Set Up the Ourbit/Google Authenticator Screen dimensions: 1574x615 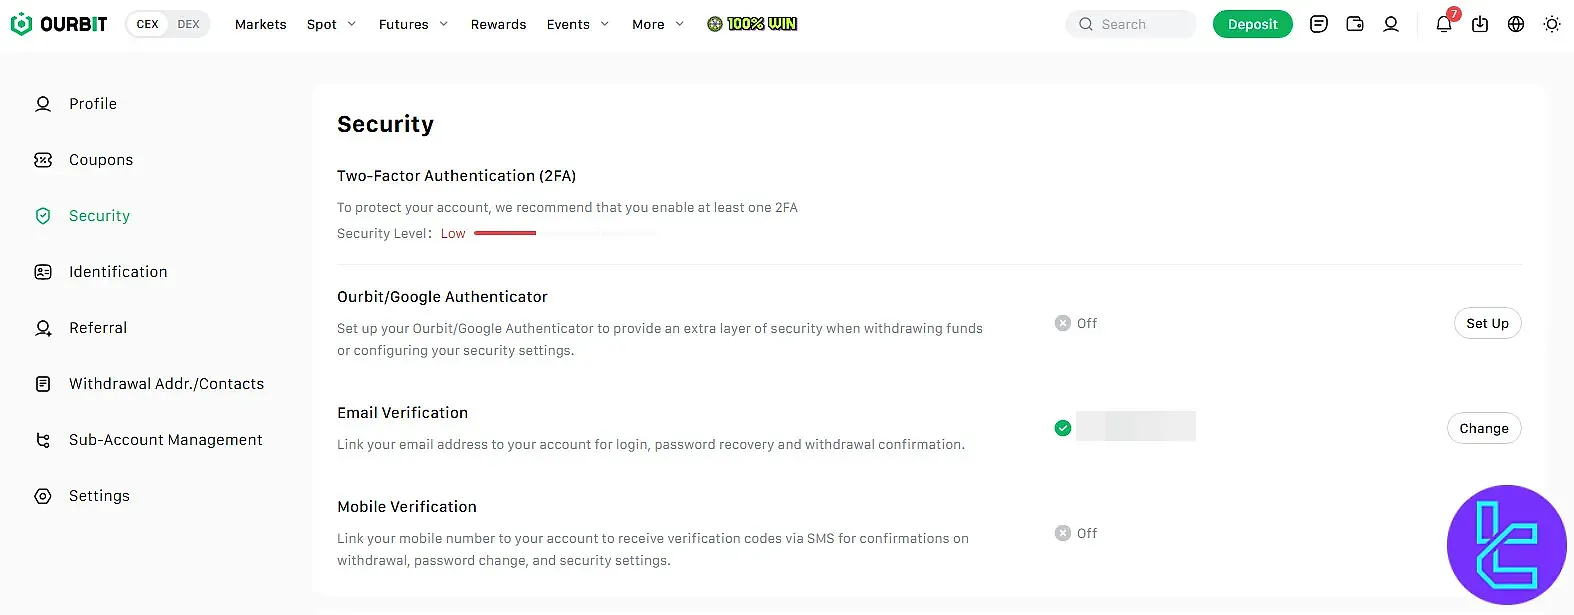point(1487,323)
